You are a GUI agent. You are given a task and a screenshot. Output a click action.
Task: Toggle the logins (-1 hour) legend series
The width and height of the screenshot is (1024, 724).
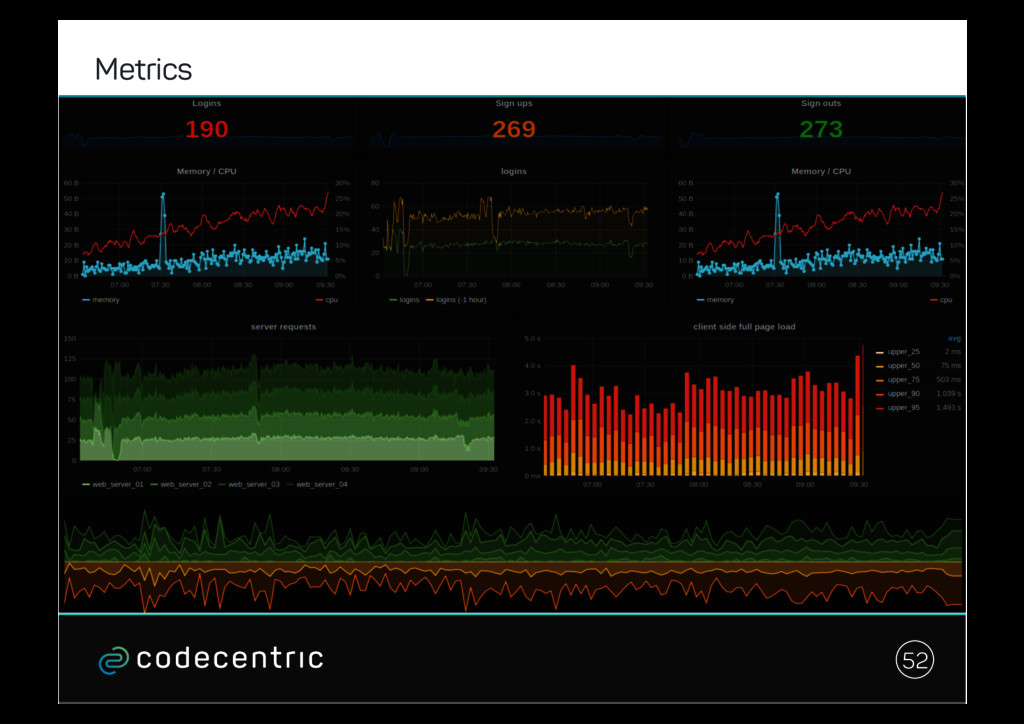tap(456, 300)
